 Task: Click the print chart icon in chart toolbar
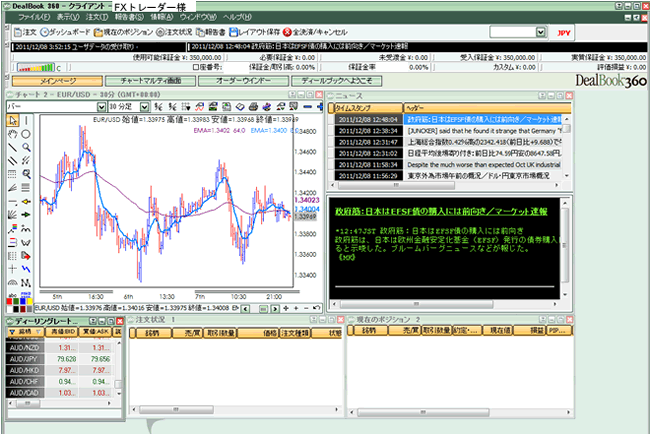253,107
